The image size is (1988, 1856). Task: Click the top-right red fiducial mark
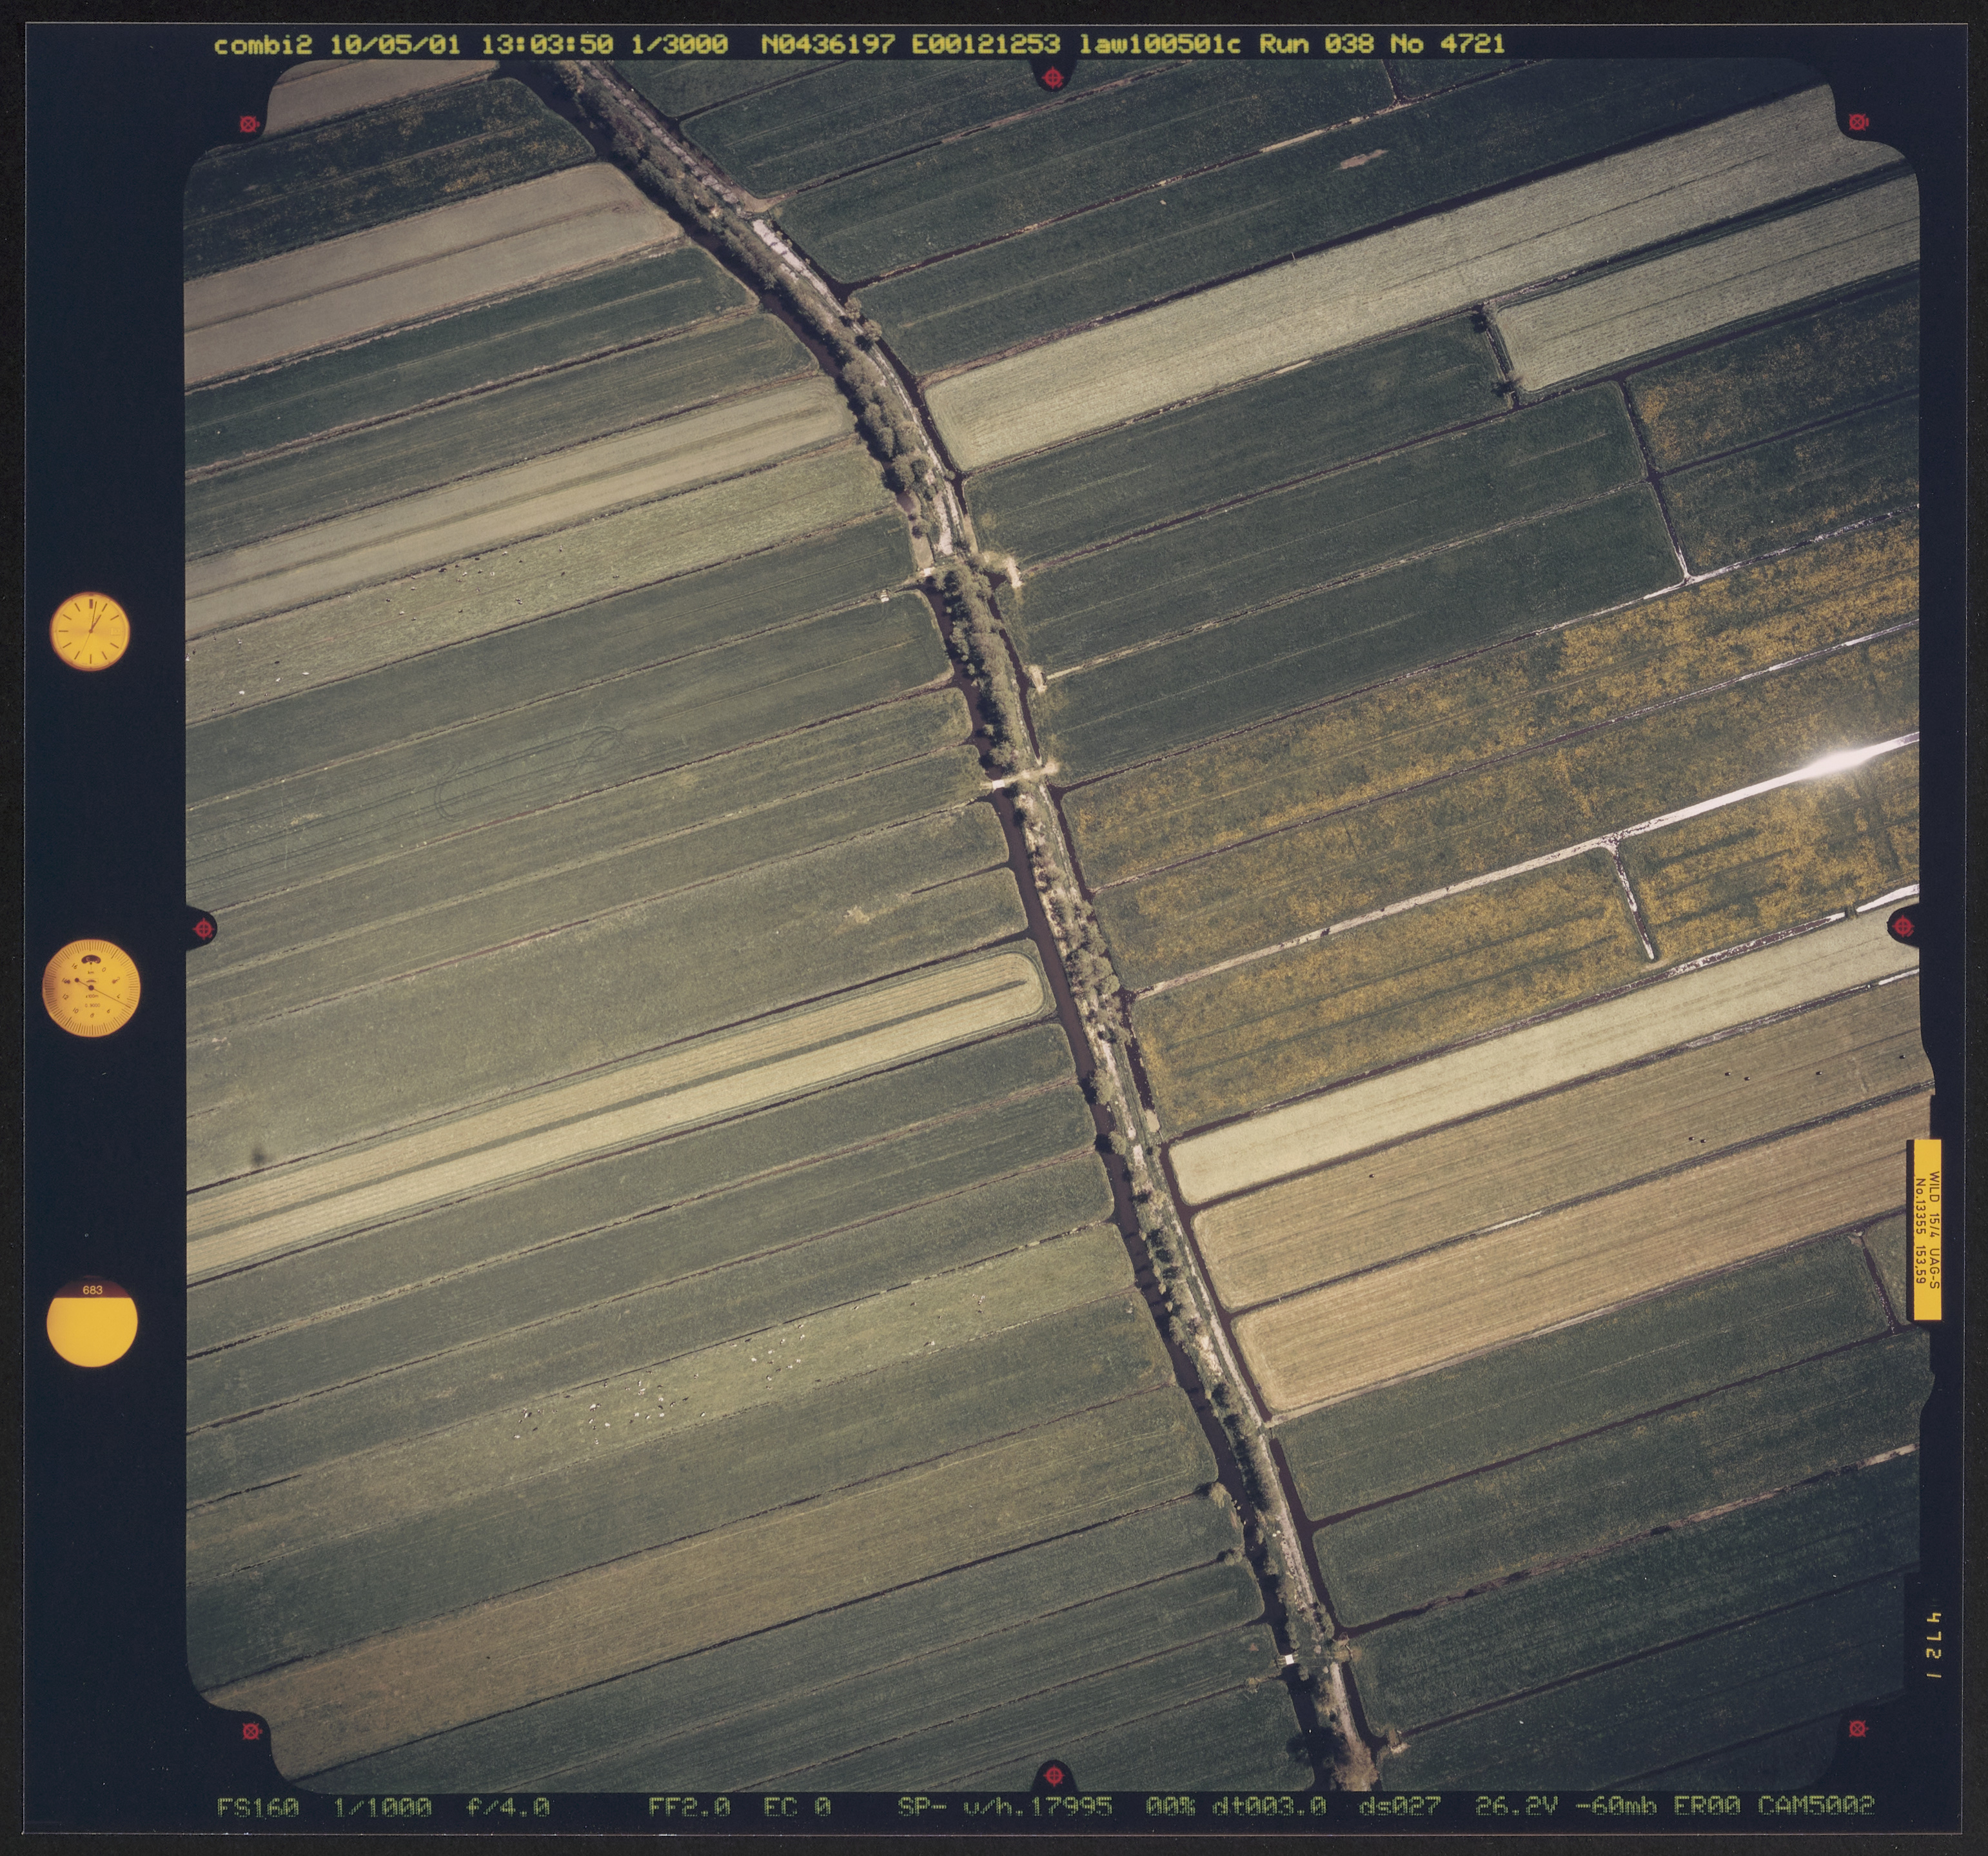coord(1857,122)
